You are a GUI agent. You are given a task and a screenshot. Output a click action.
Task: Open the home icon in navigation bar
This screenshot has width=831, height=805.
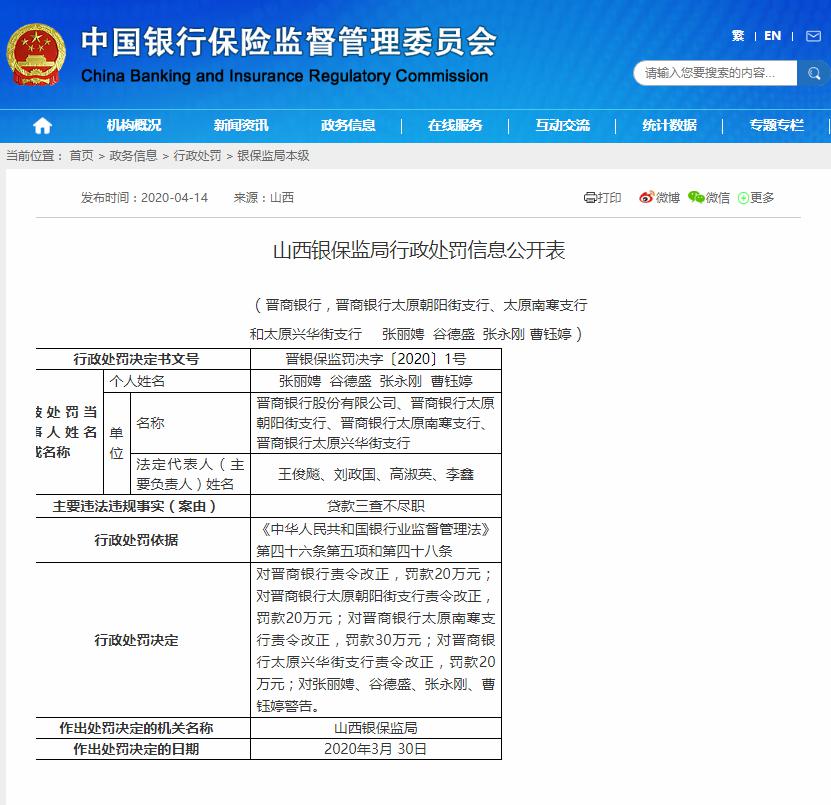(x=42, y=126)
